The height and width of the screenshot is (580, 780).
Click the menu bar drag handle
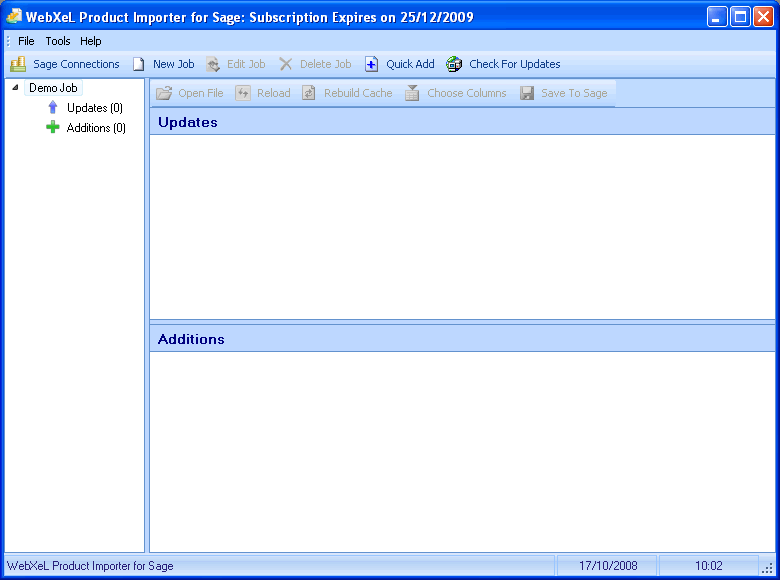coord(8,41)
